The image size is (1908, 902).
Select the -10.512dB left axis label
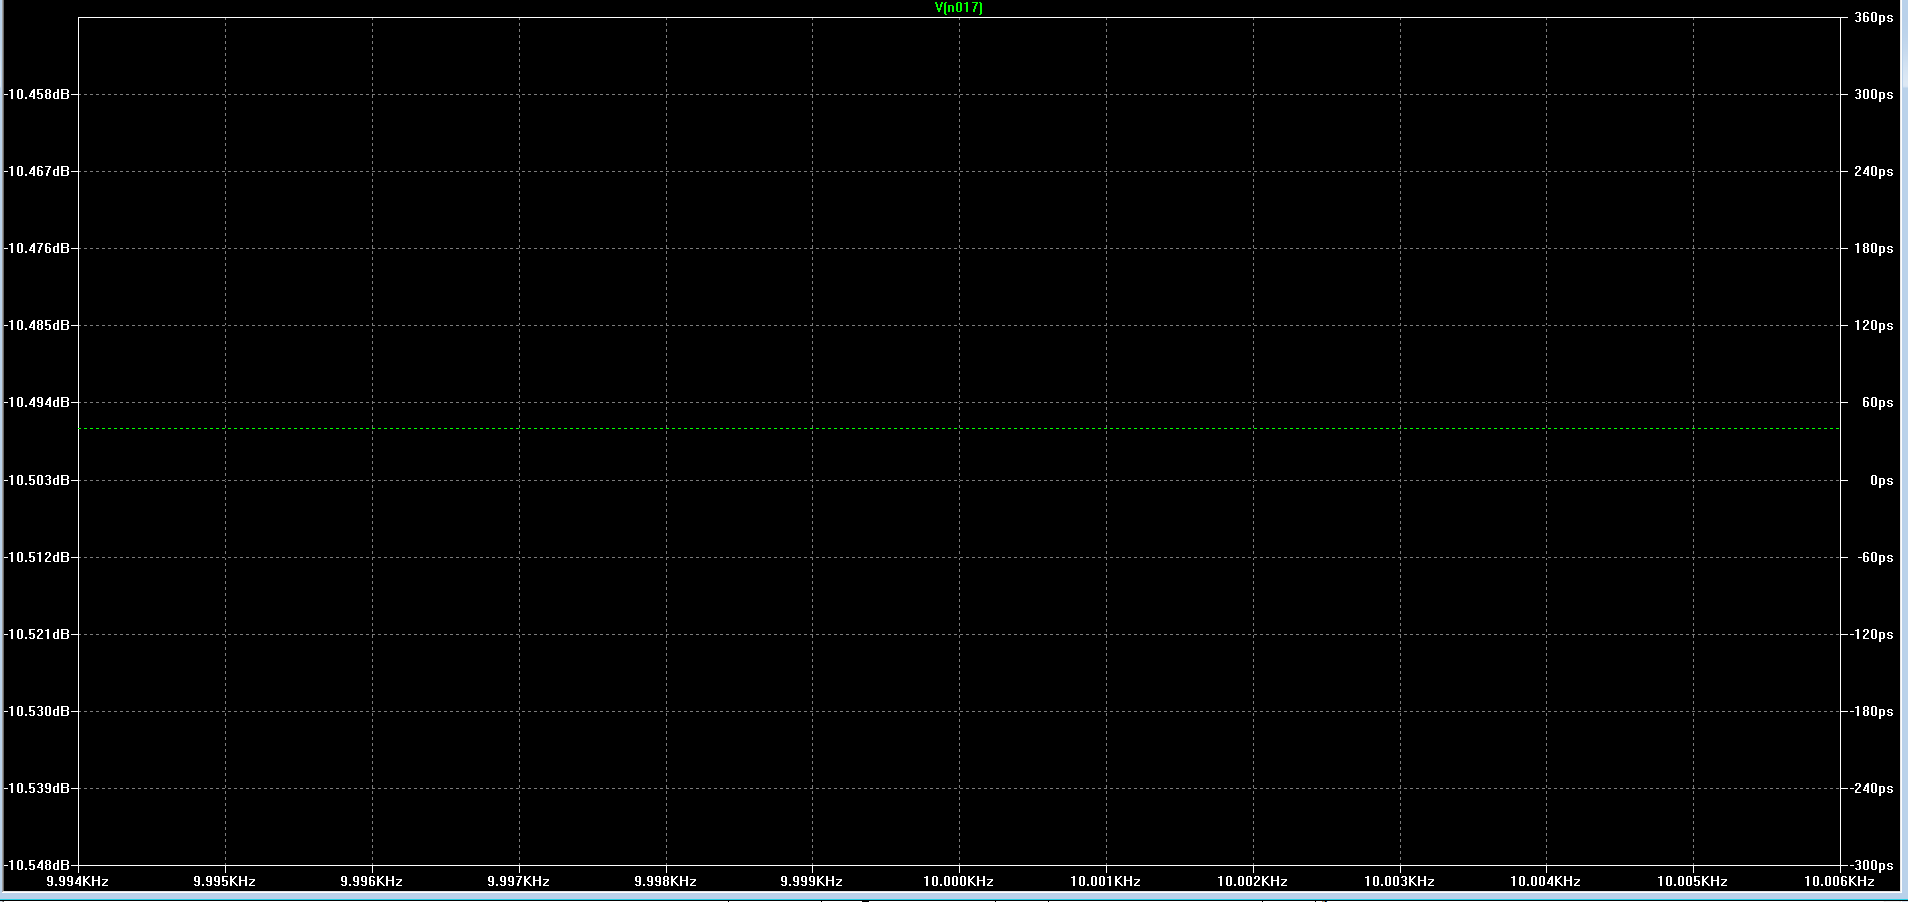click(x=37, y=557)
